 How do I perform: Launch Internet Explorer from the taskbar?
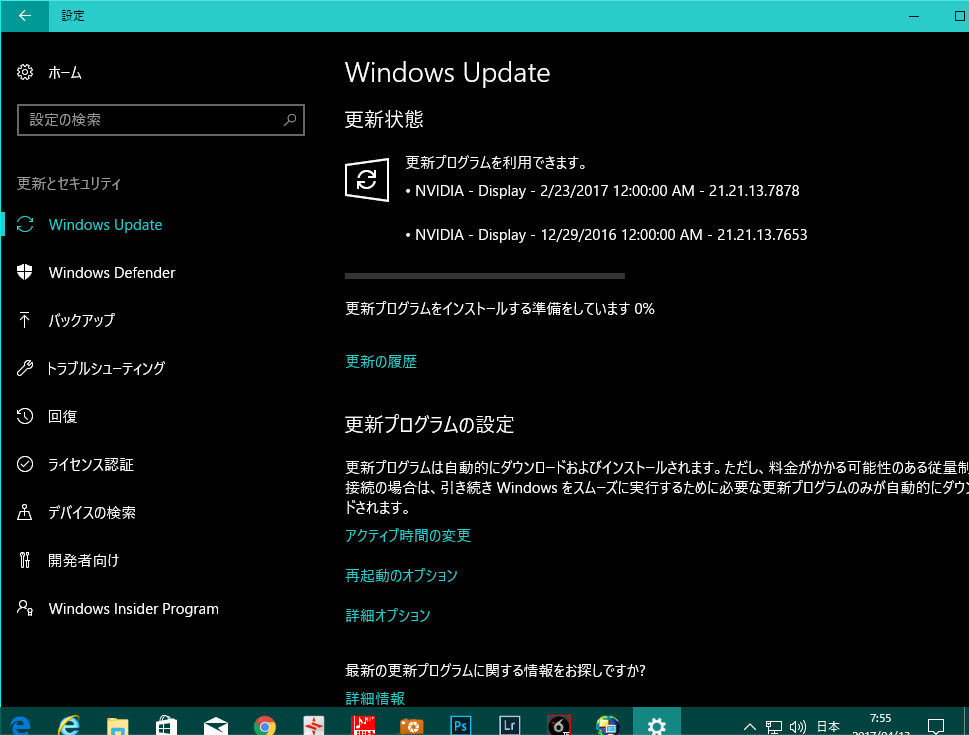69,724
